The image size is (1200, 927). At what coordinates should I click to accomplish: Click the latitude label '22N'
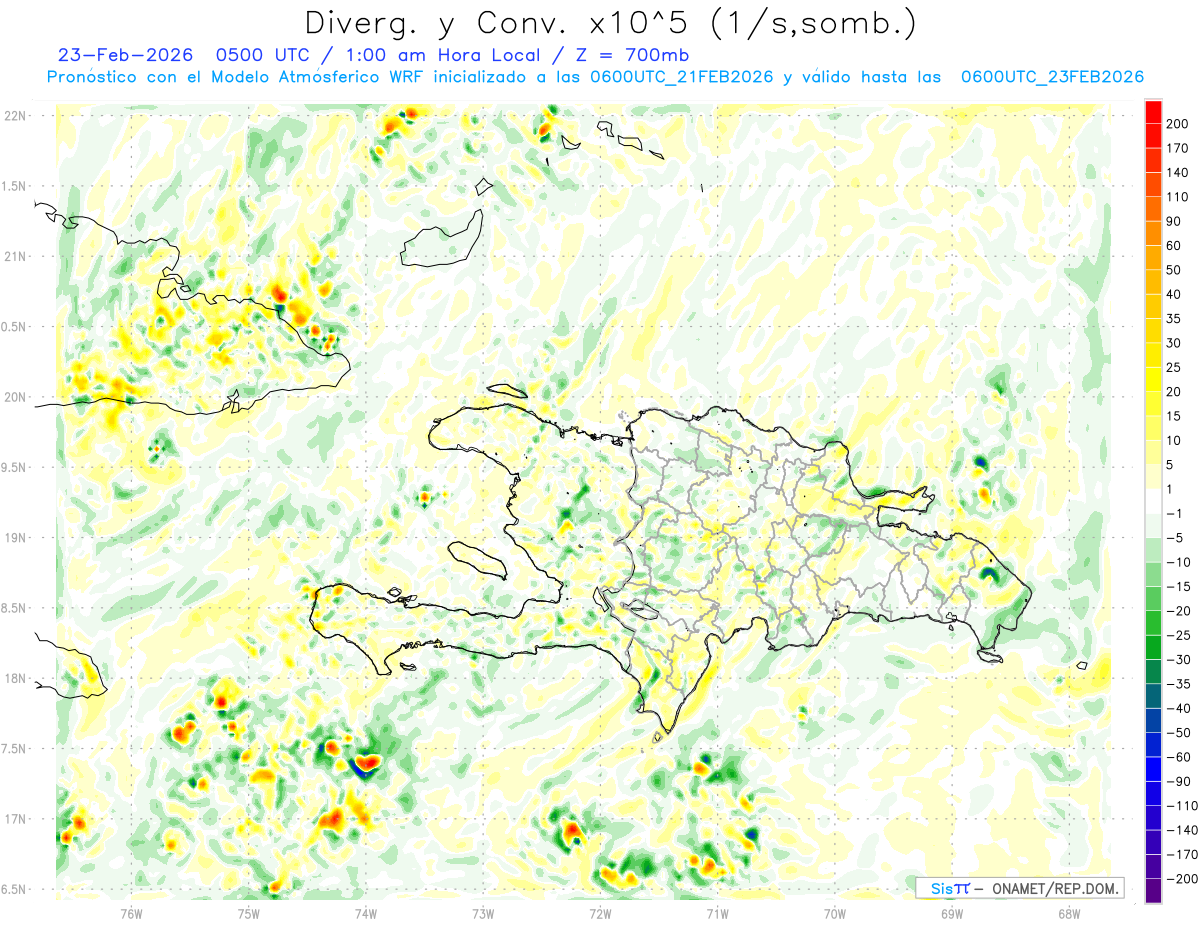(x=15, y=116)
